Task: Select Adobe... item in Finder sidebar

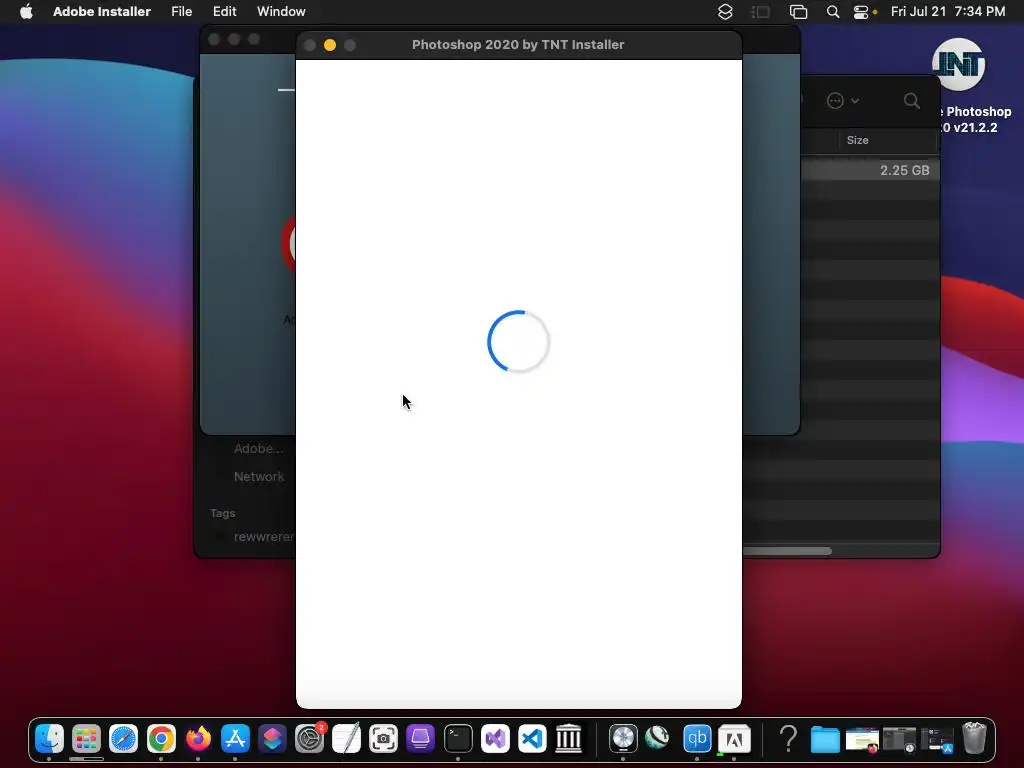Action: [259, 449]
